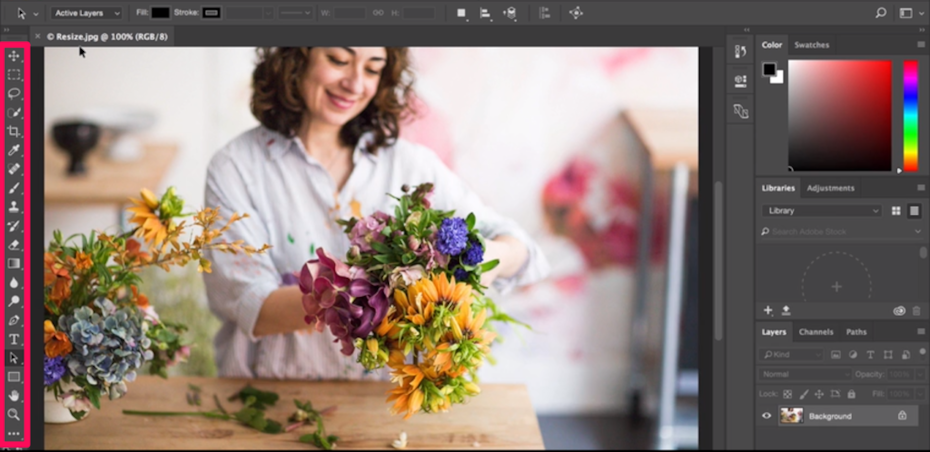
Task: Activate the Horizontal Type tool
Action: [x=14, y=339]
